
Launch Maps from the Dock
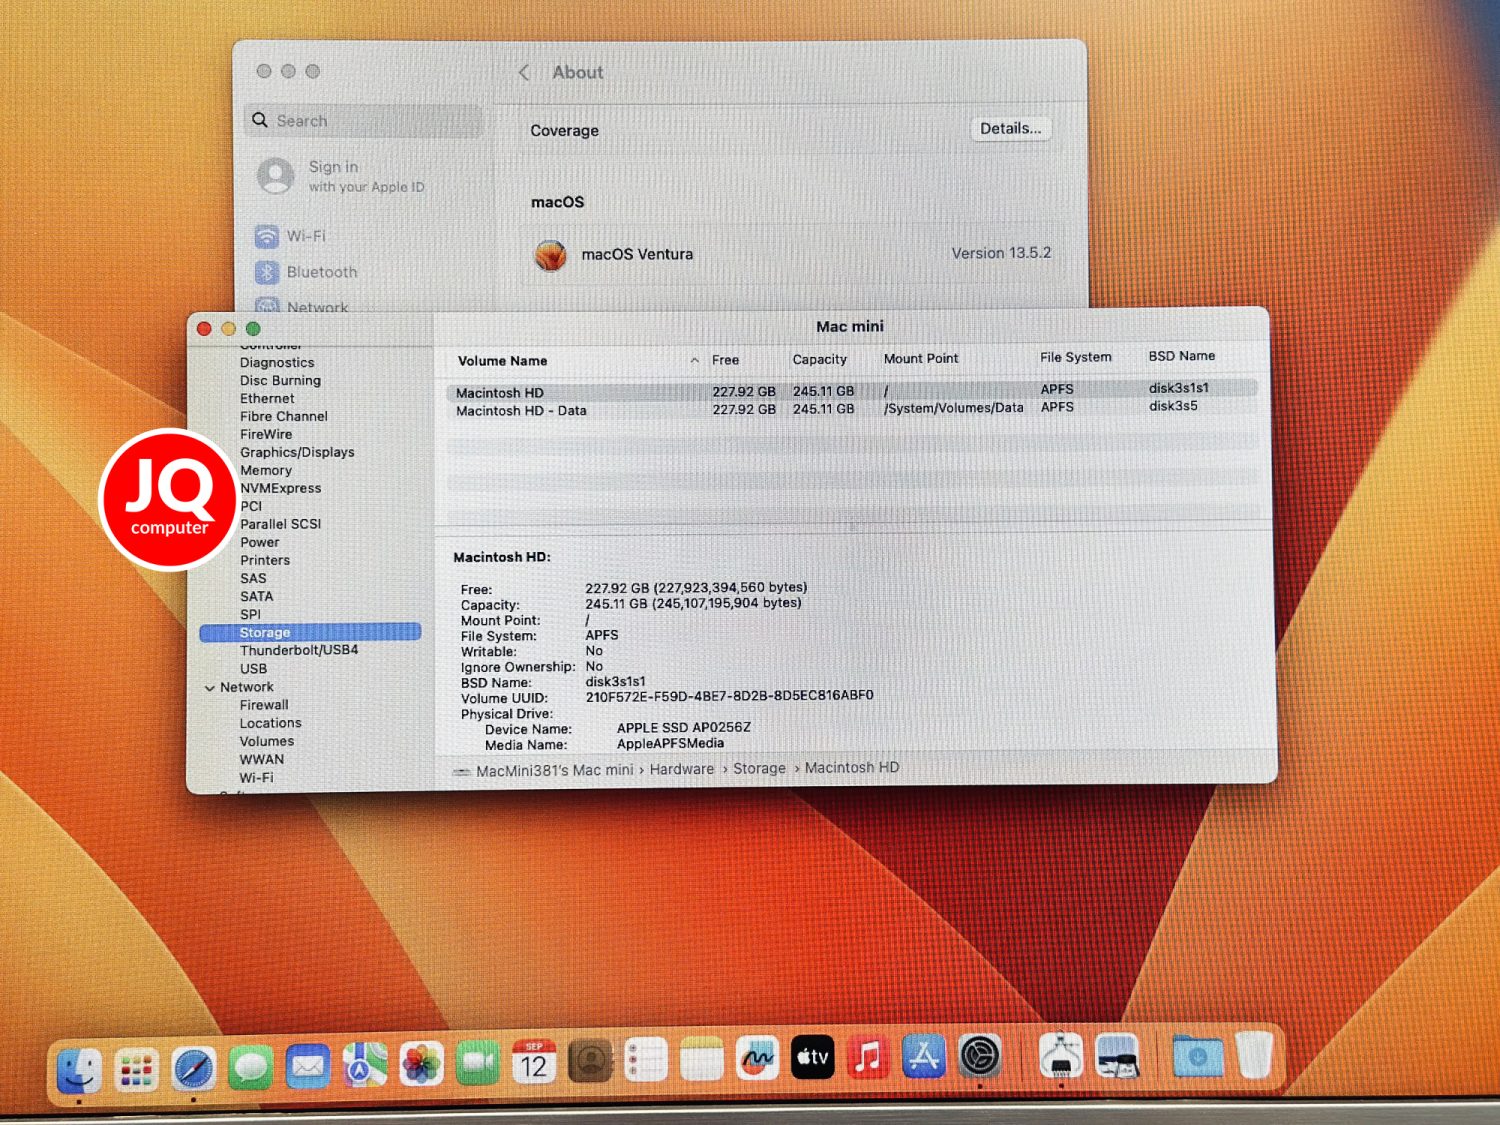pyautogui.click(x=364, y=1065)
